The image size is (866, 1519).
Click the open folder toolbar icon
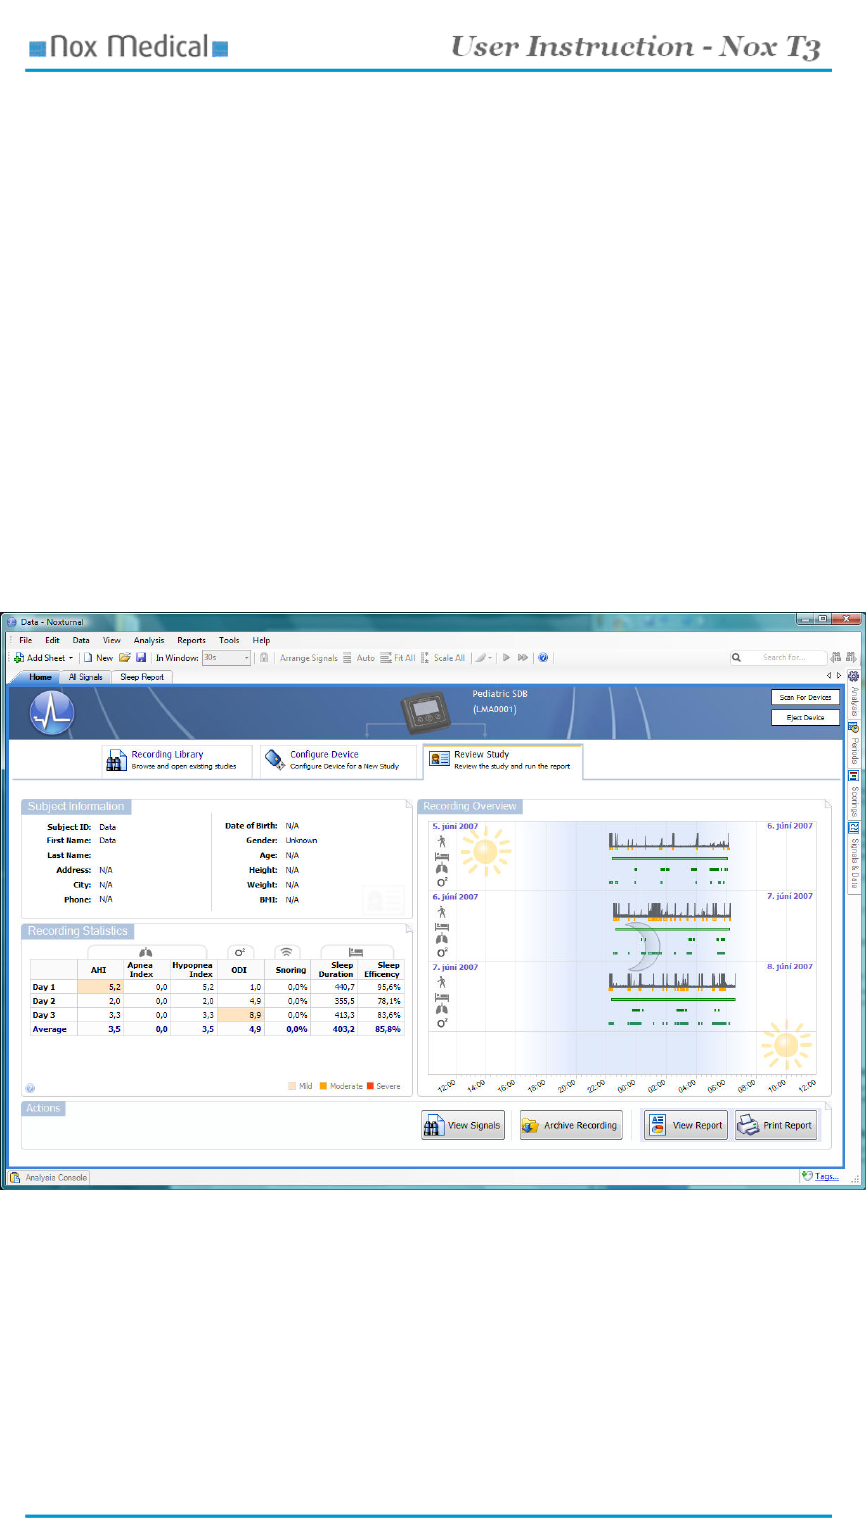(x=125, y=658)
